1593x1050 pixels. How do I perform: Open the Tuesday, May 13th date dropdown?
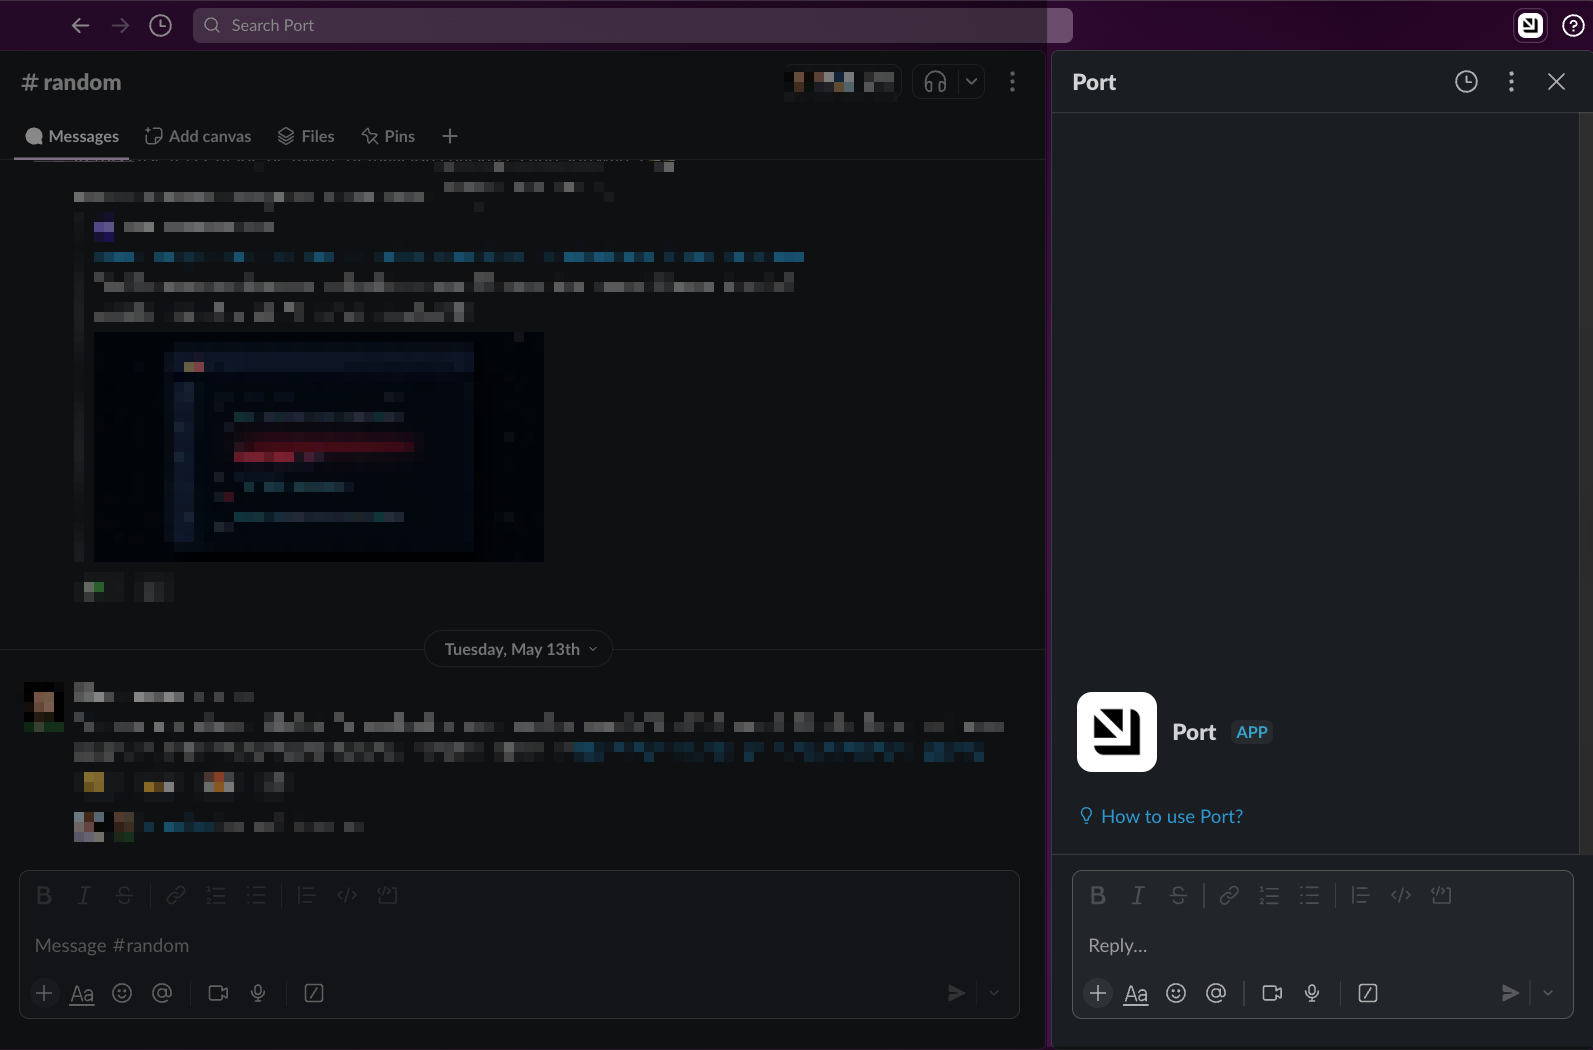pyautogui.click(x=518, y=649)
